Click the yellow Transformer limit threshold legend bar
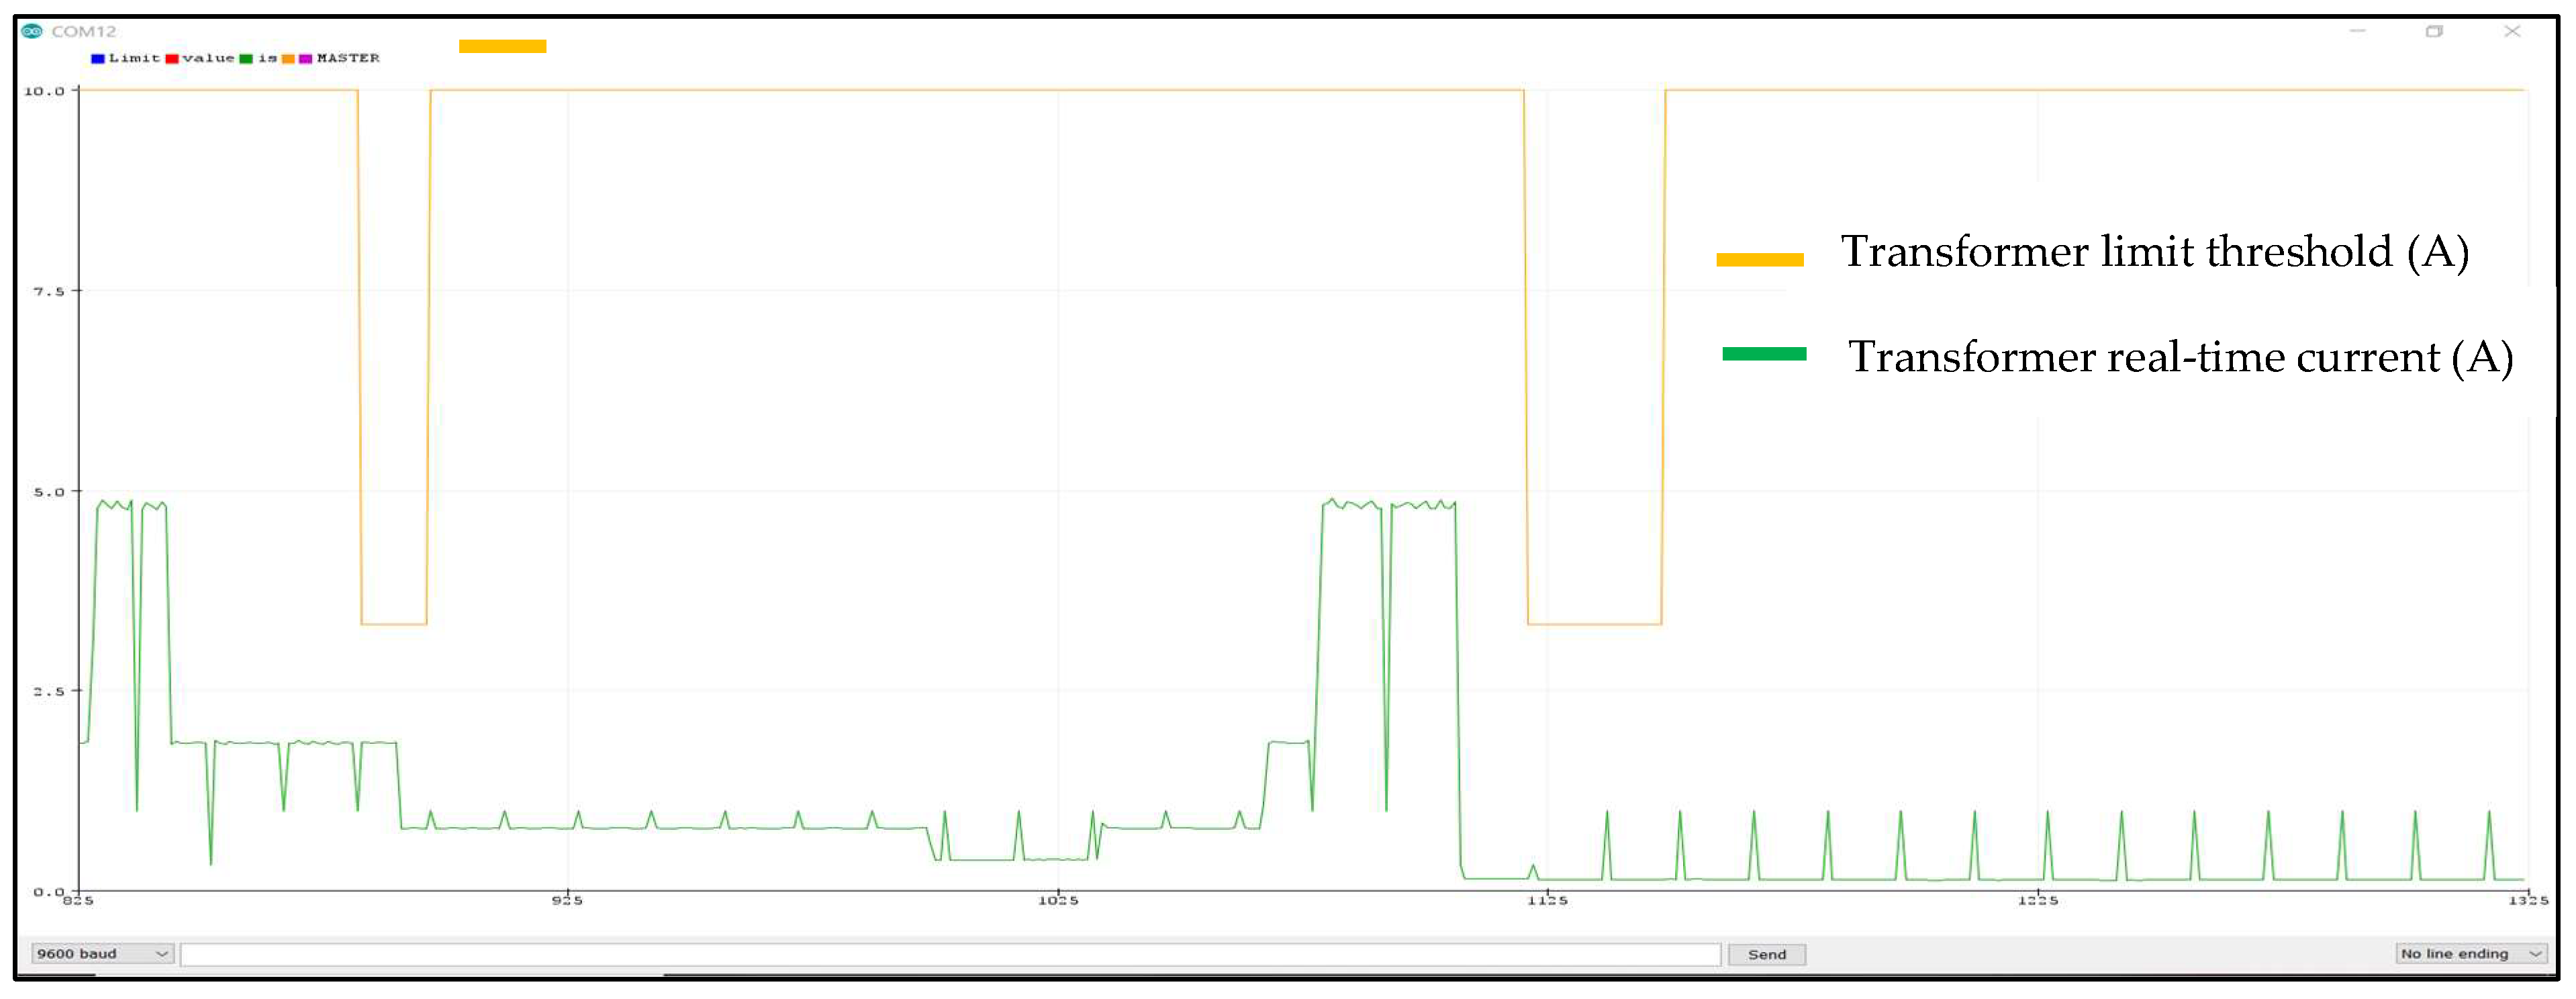The width and height of the screenshot is (2576, 999). pos(1760,260)
